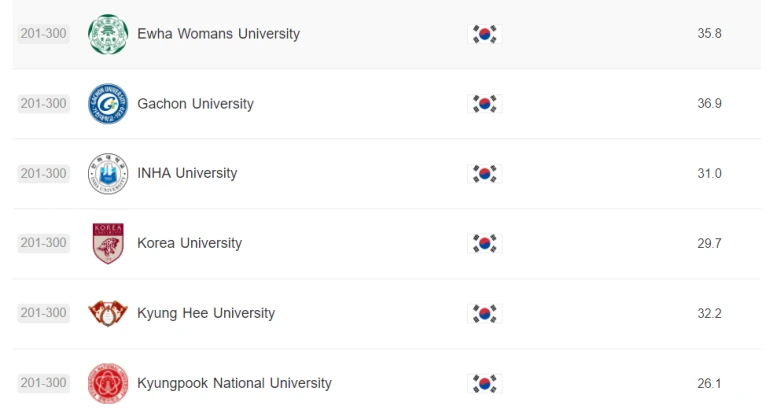
Task: Click the Gachon University logo
Action: coord(108,104)
